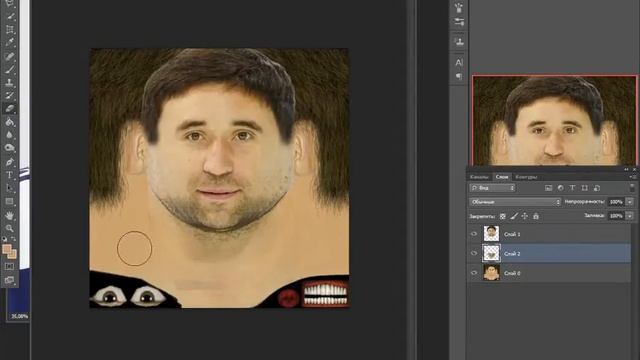Open the Paragraph panel icon
The image size is (640, 360).
pyautogui.click(x=459, y=76)
